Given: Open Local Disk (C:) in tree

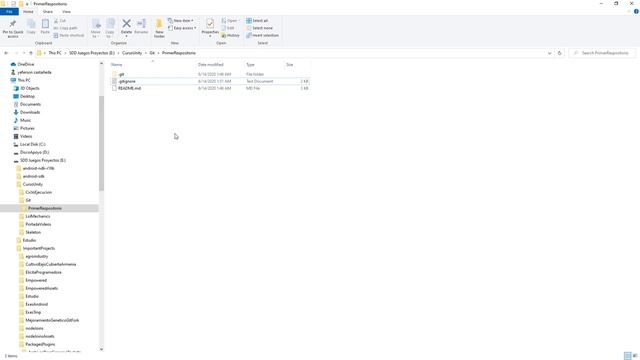Looking at the screenshot, I should [x=32, y=144].
